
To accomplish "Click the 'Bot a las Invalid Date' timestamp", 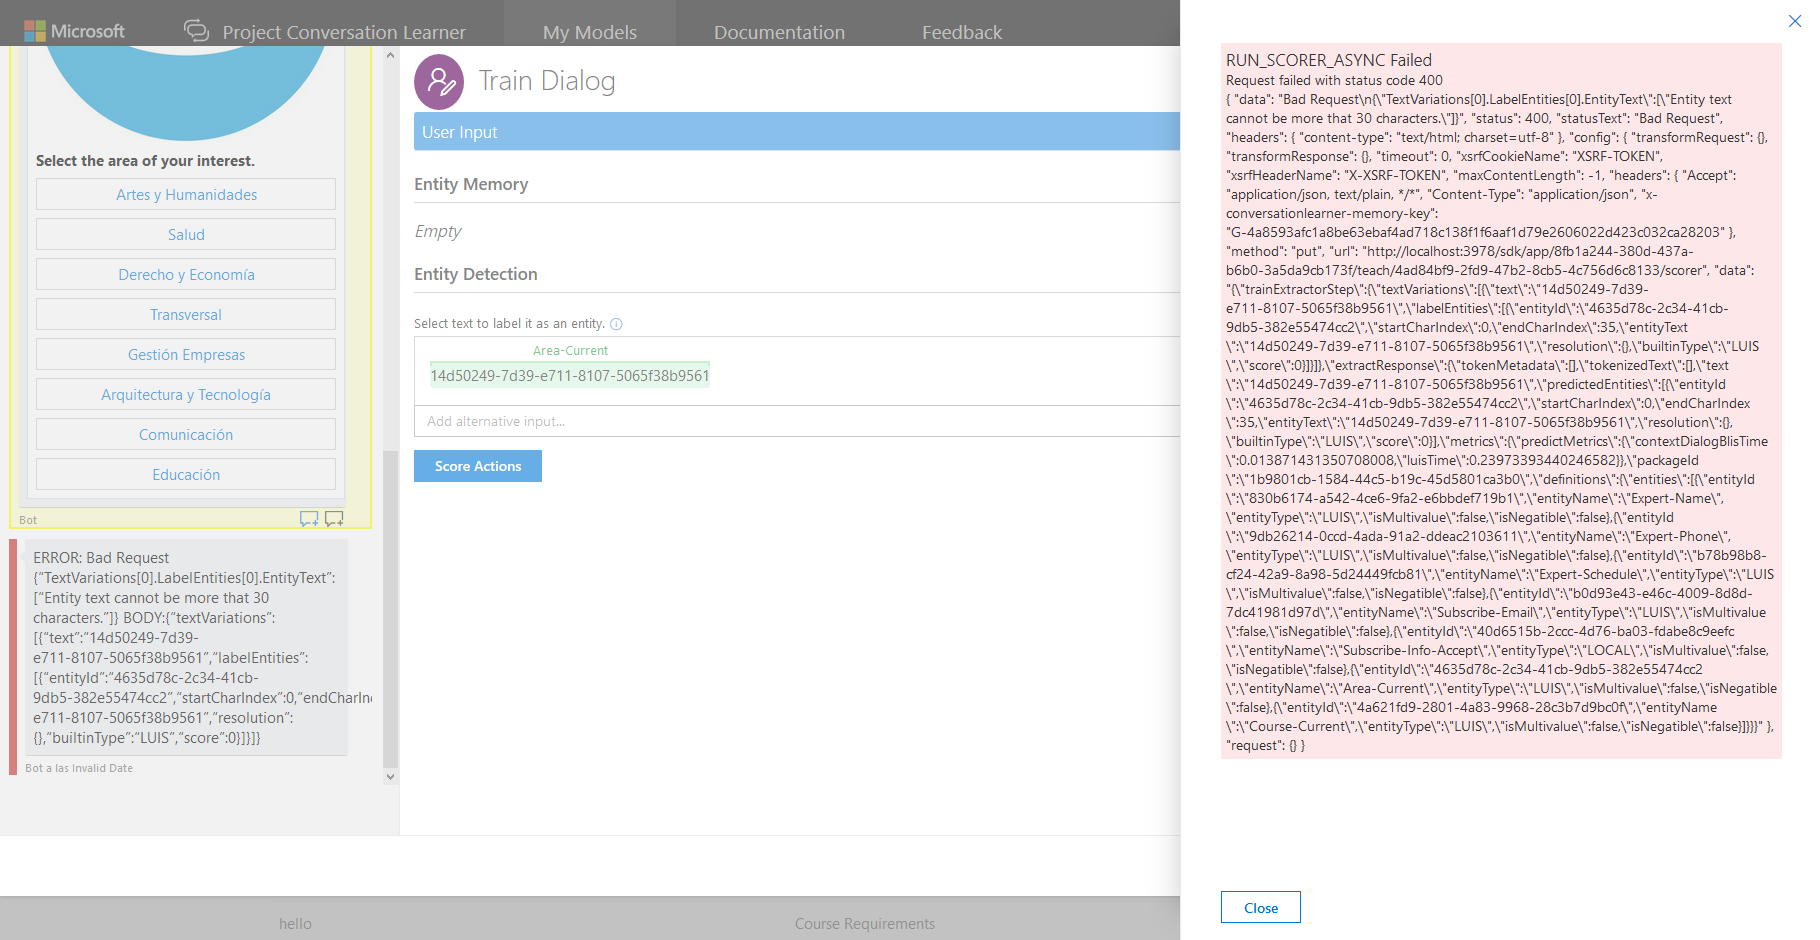I will 79,768.
